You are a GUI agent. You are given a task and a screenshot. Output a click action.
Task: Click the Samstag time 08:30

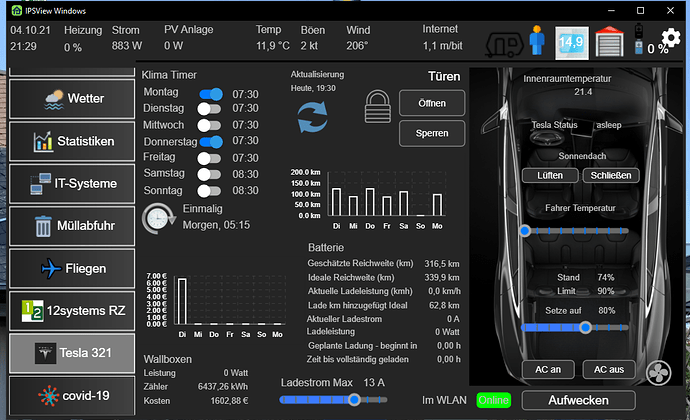point(245,174)
